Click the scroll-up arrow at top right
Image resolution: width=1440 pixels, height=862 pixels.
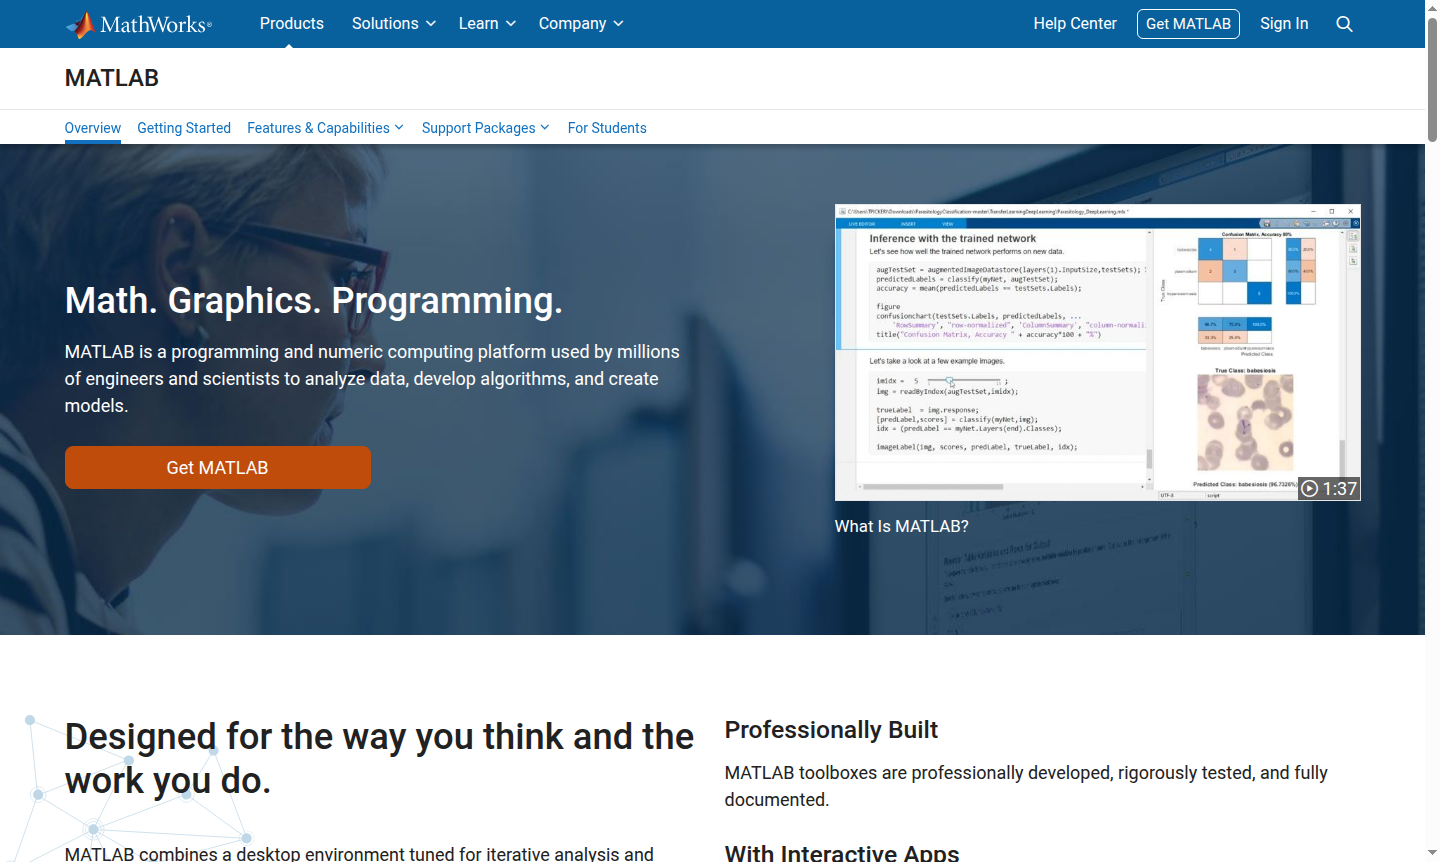[x=1432, y=8]
